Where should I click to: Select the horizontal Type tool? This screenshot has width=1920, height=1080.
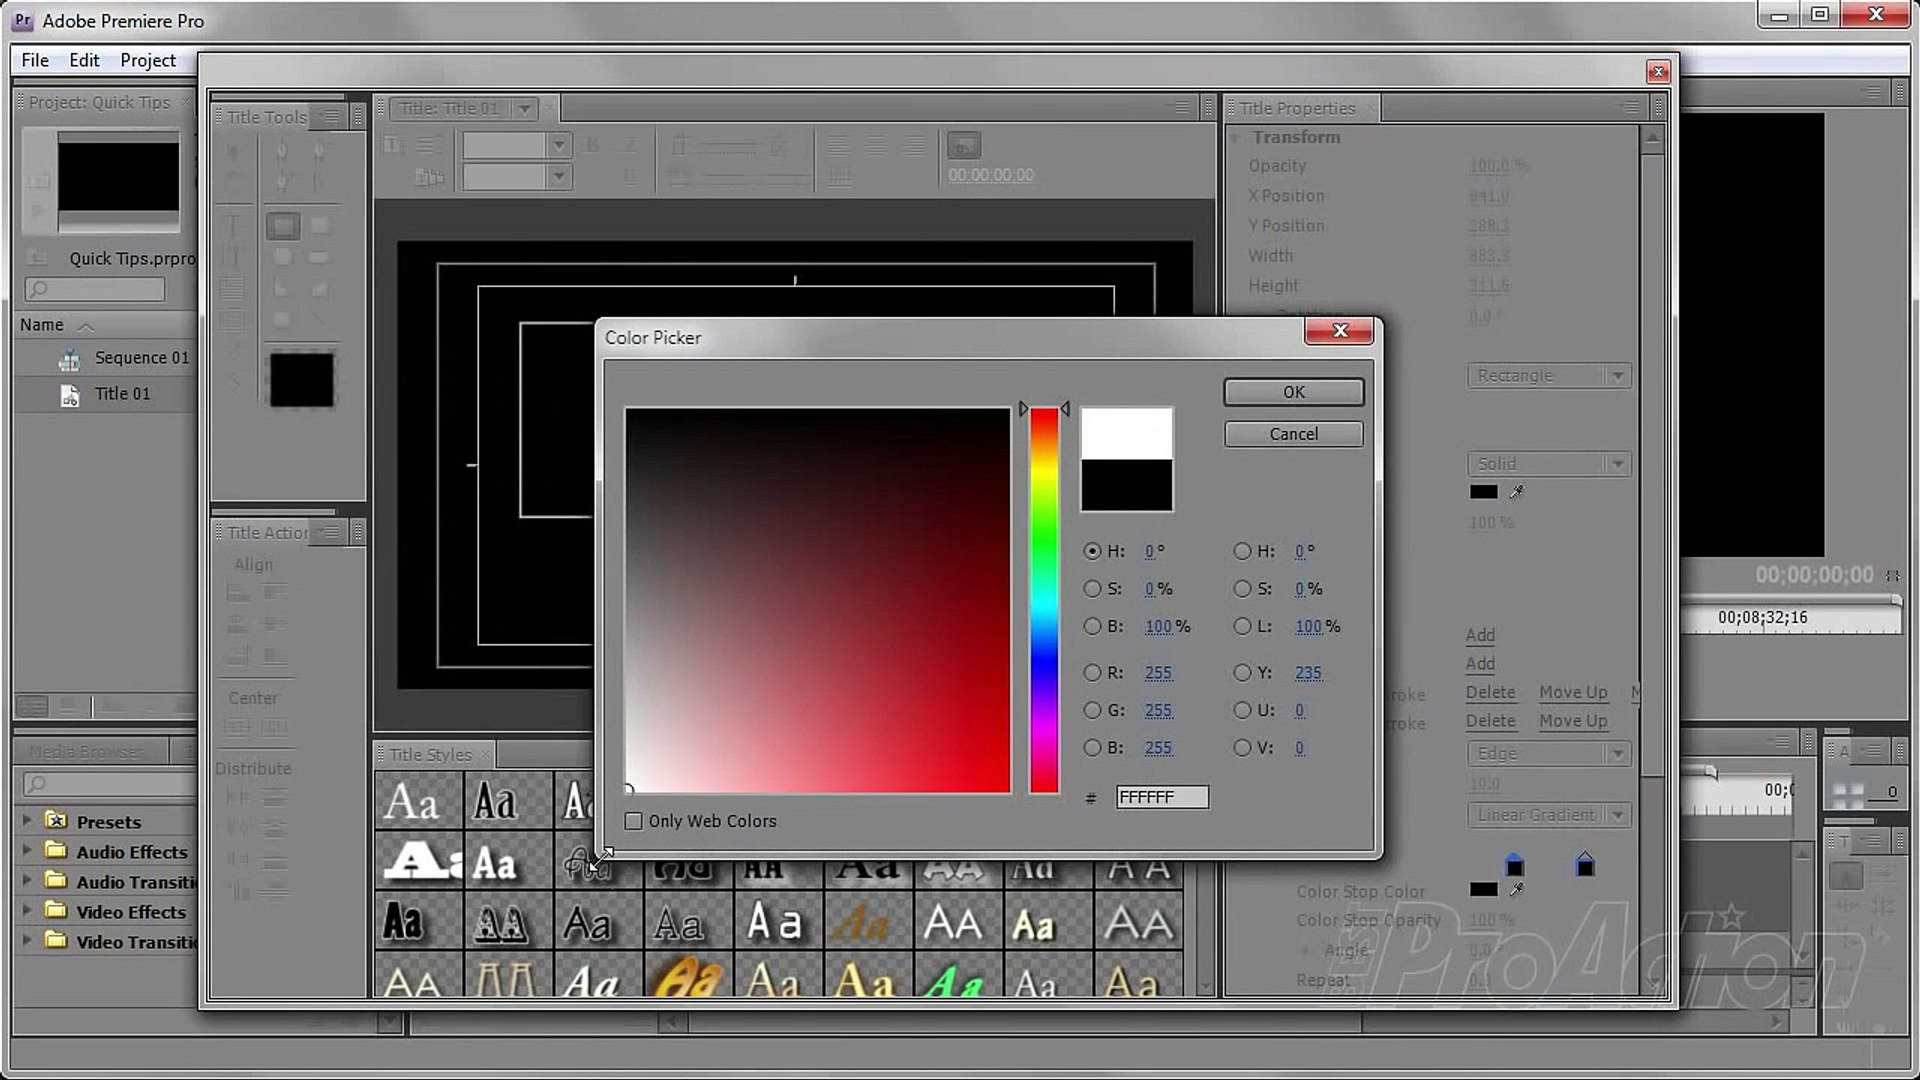click(x=233, y=226)
